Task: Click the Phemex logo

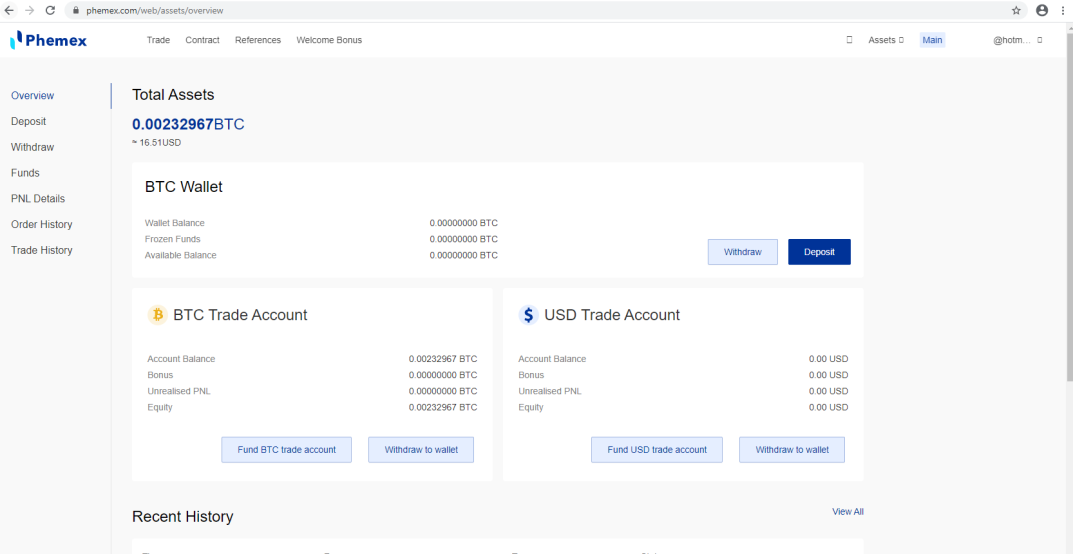Action: tap(49, 40)
